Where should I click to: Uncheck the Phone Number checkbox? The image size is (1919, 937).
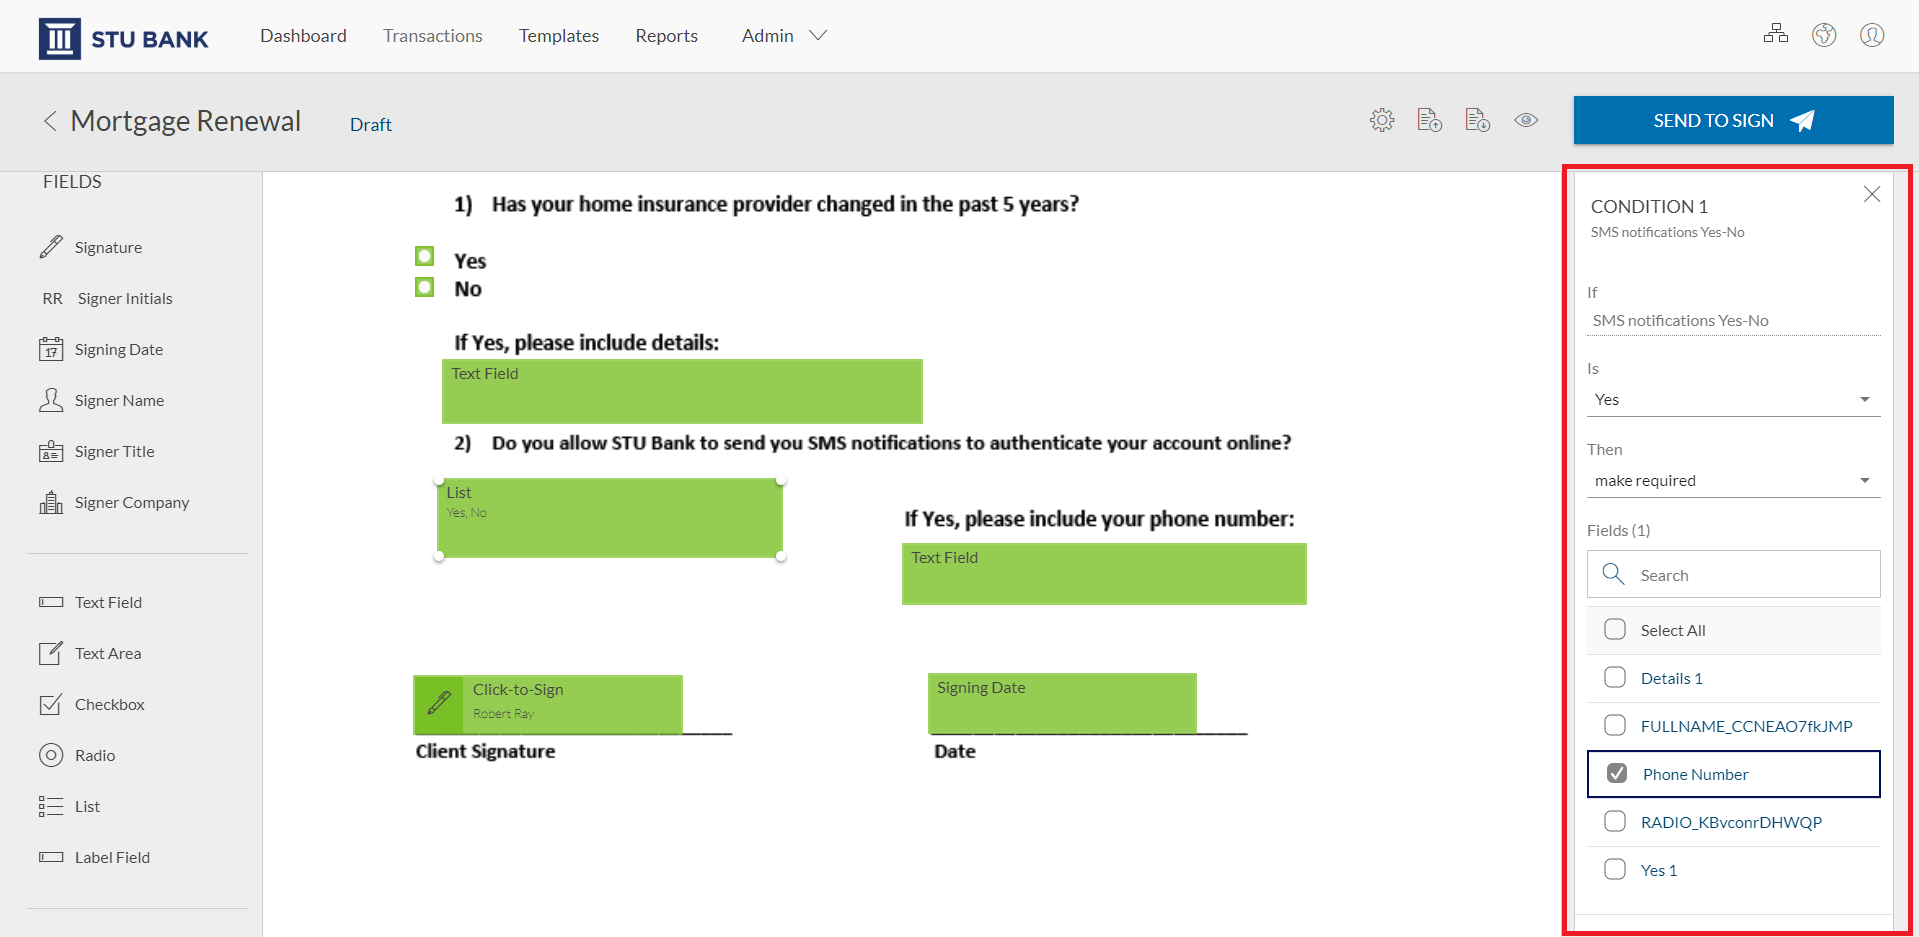pyautogui.click(x=1617, y=773)
